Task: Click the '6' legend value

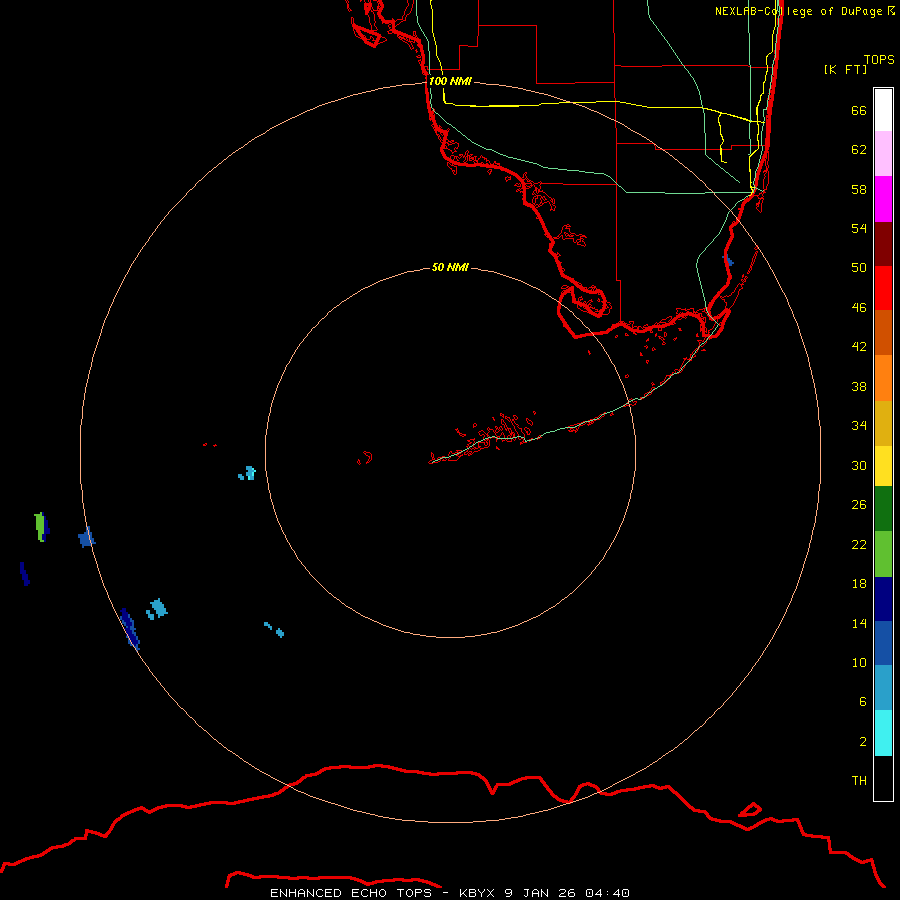Action: click(863, 702)
